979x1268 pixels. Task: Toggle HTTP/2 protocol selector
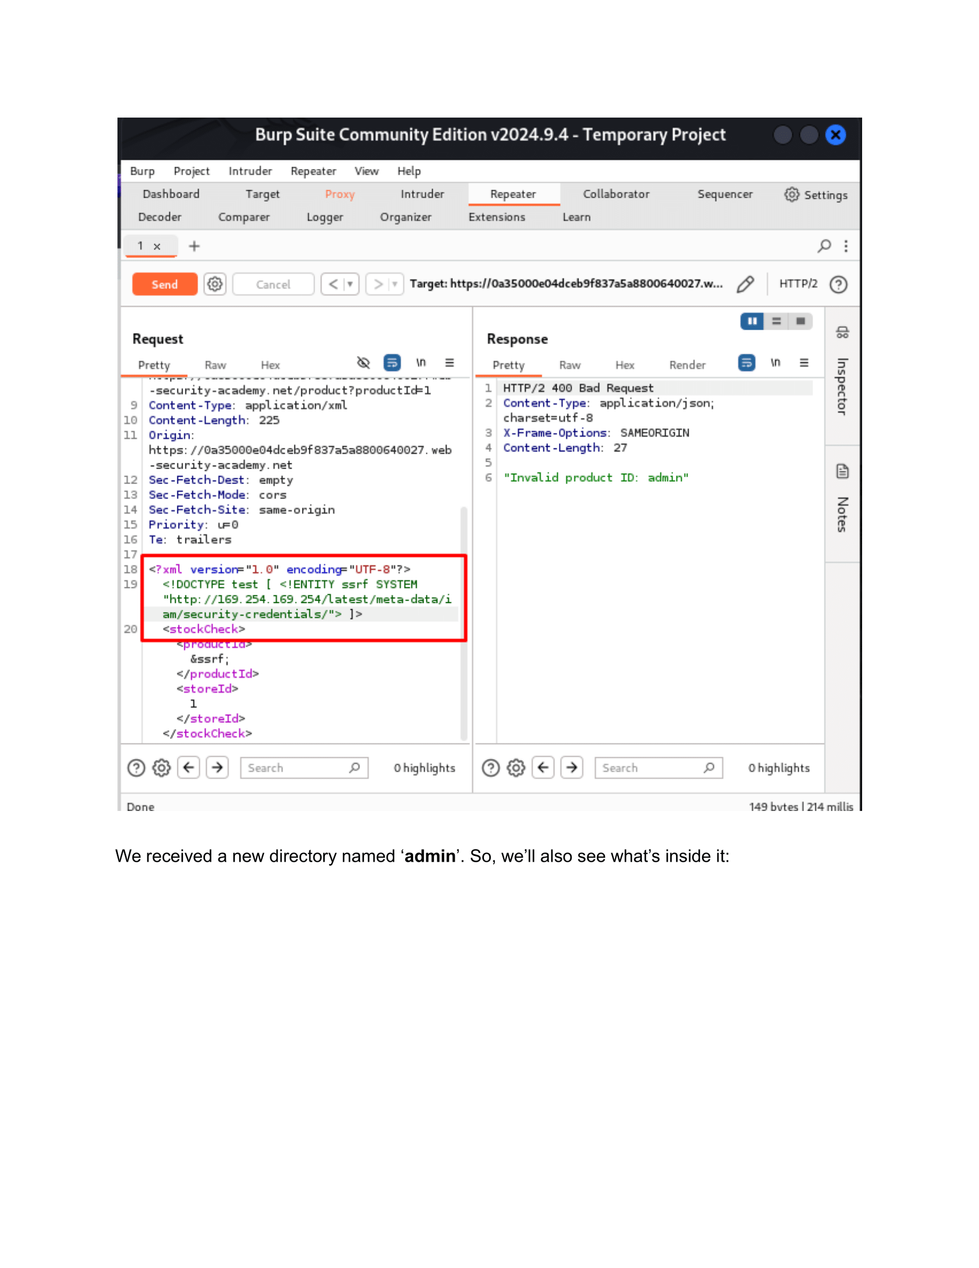click(x=798, y=284)
